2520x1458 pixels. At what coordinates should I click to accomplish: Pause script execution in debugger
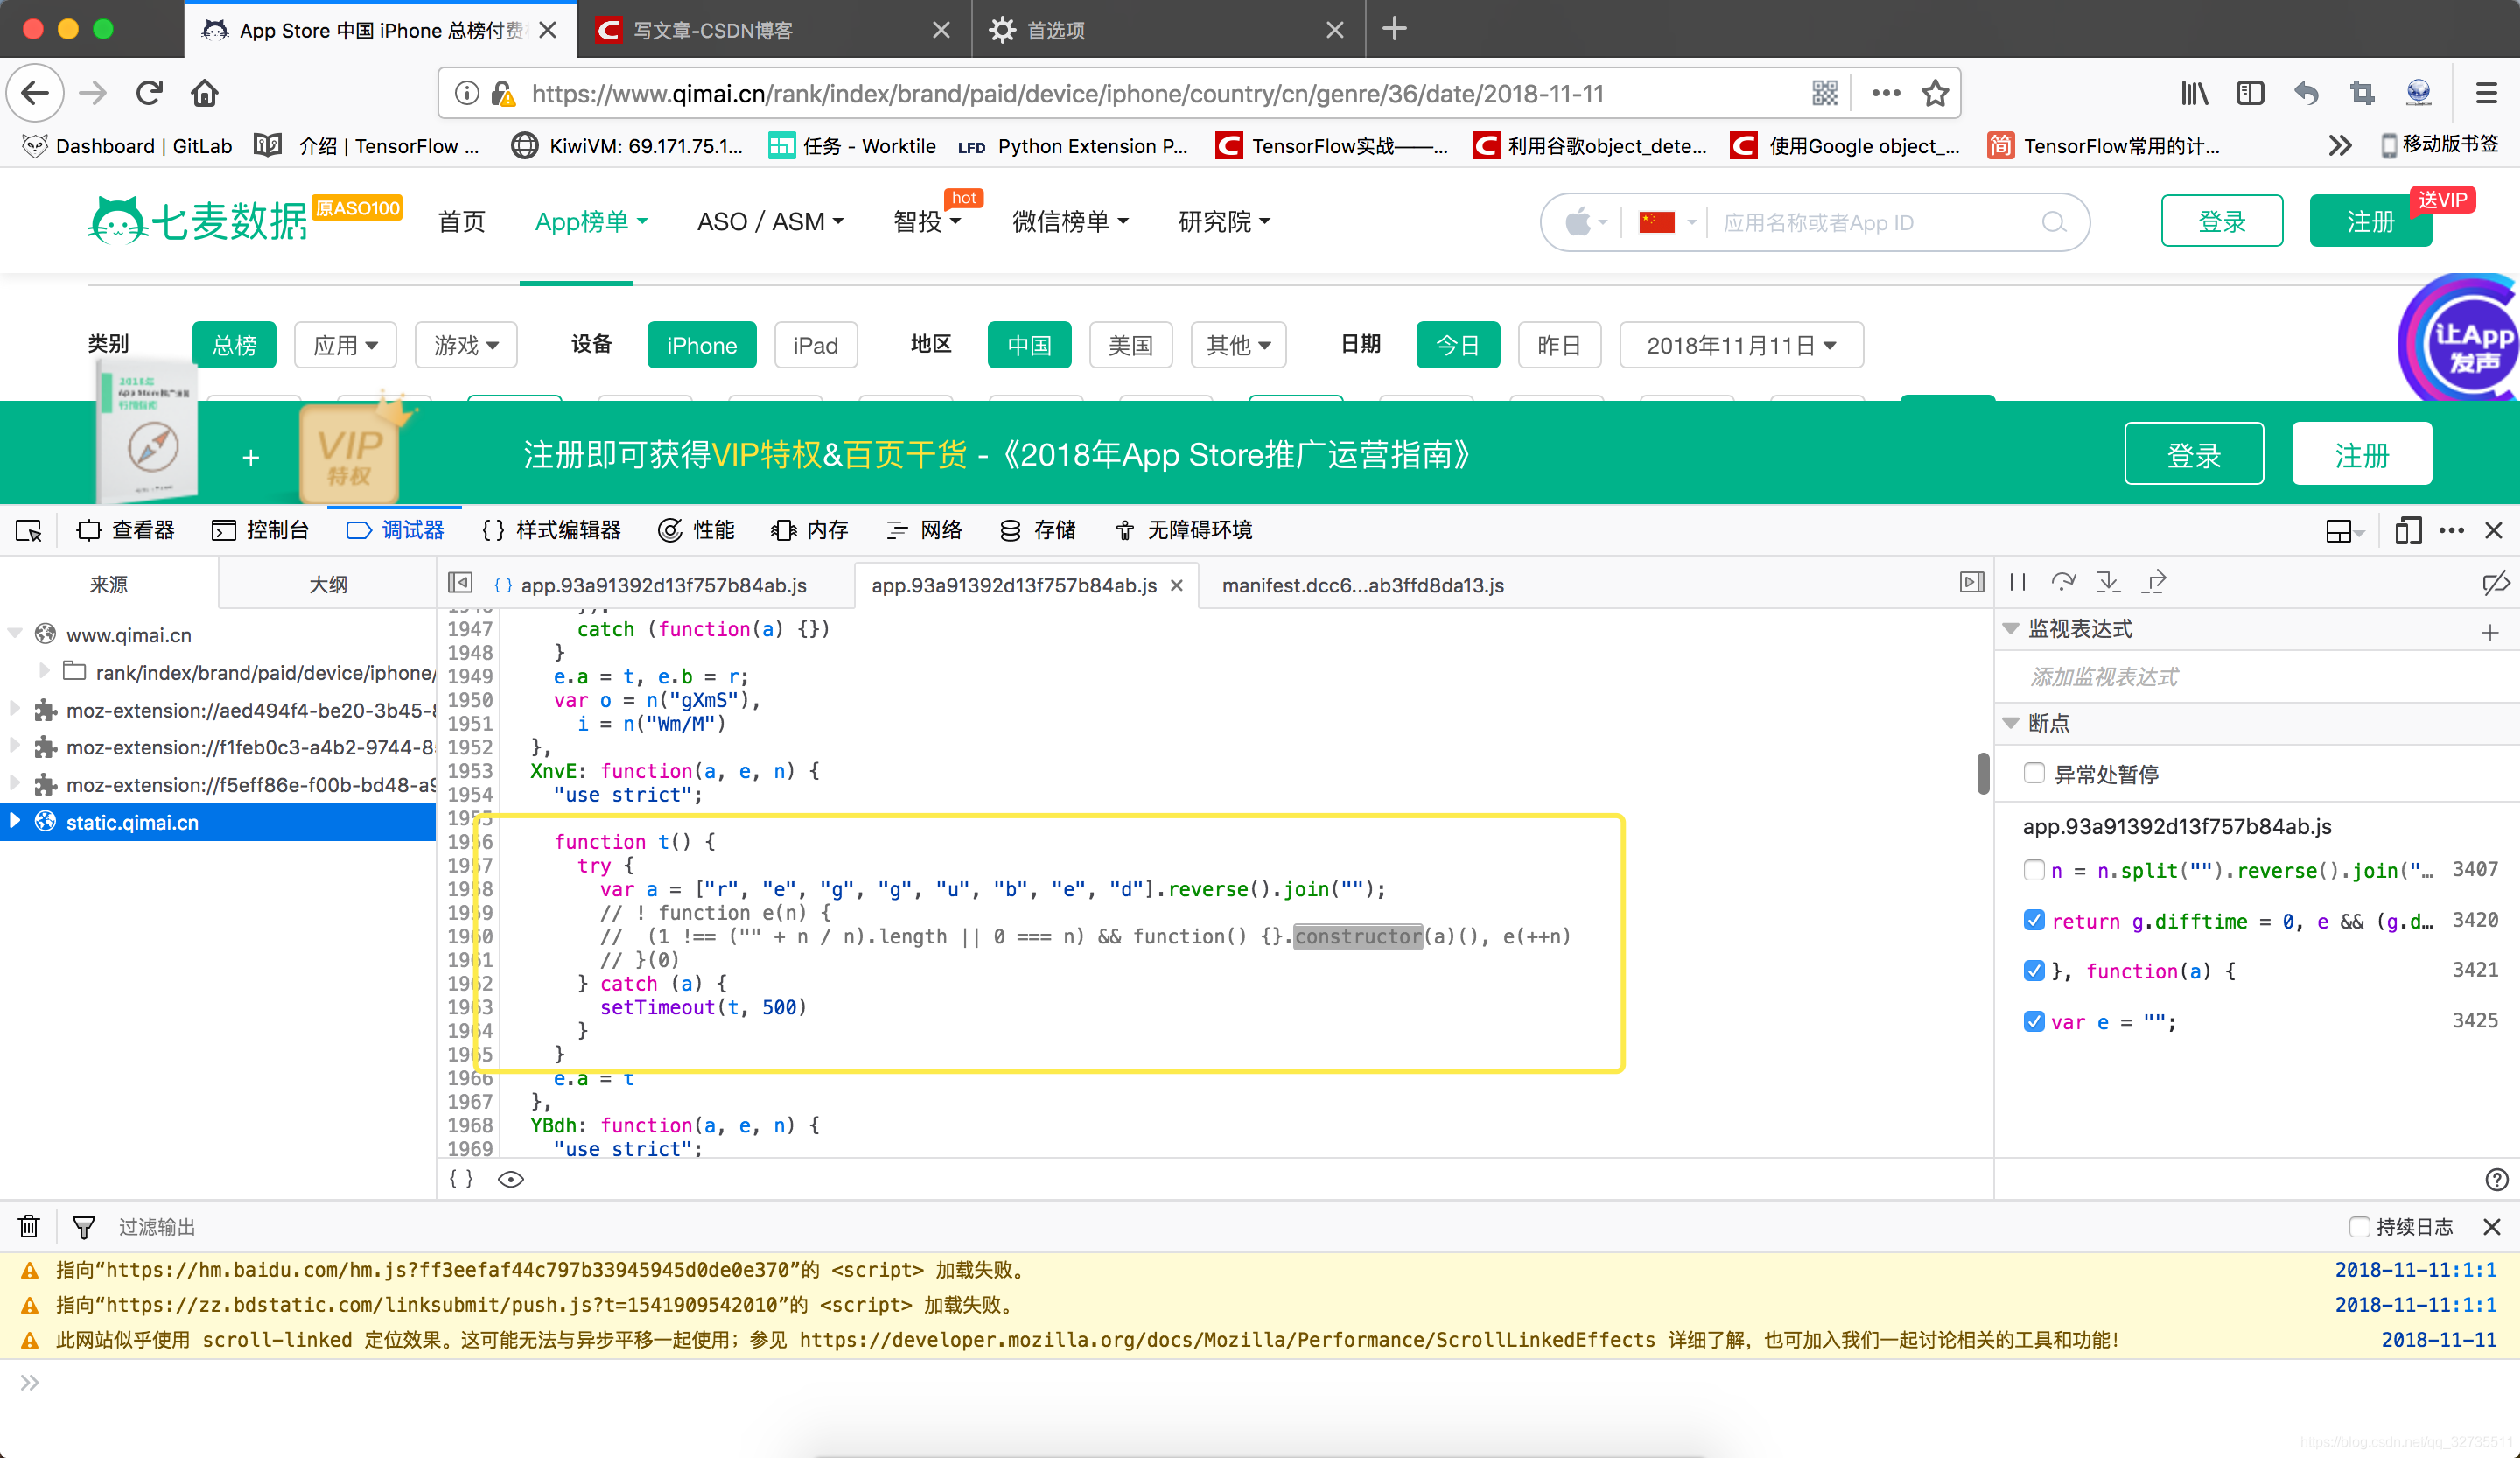click(2018, 582)
